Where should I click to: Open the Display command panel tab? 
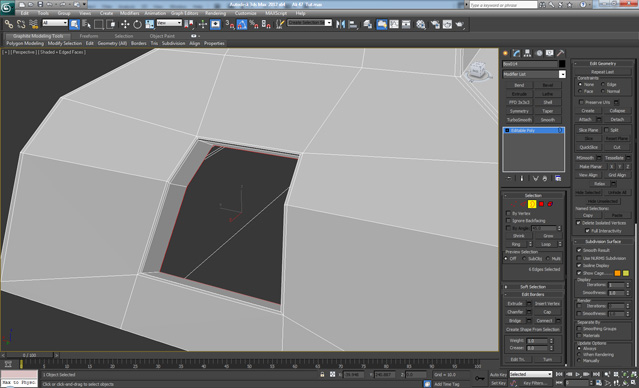550,53
